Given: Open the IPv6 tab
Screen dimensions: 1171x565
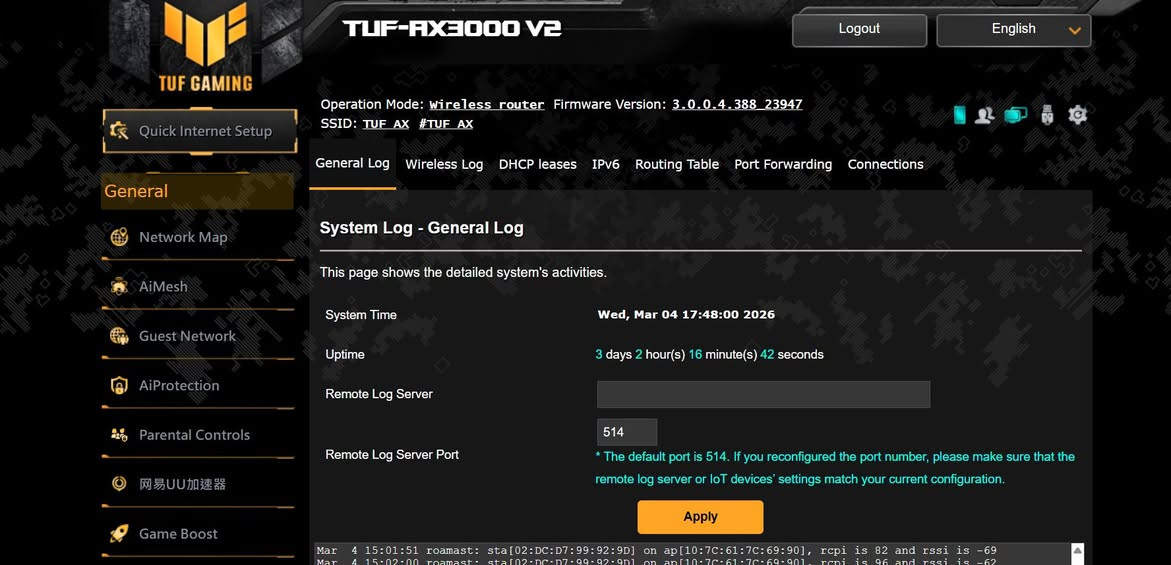Looking at the screenshot, I should click(606, 164).
